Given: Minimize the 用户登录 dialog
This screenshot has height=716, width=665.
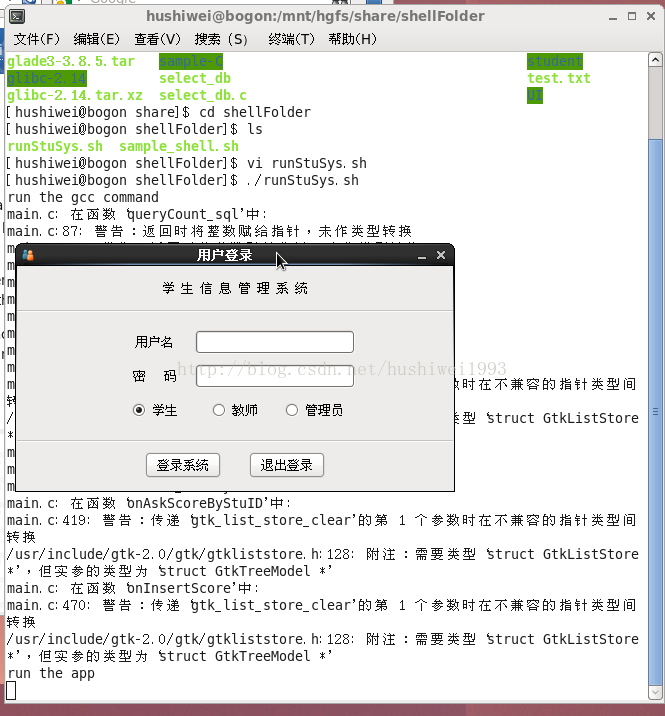Looking at the screenshot, I should coord(422,256).
